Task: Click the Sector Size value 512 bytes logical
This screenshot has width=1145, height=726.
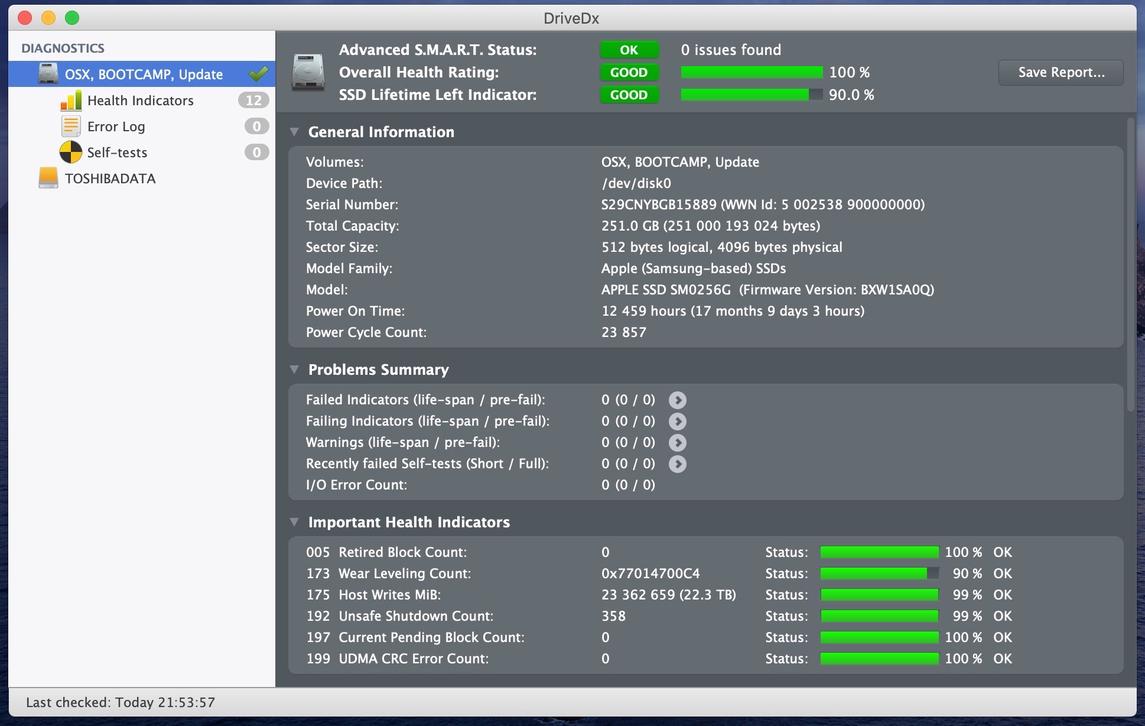Action: click(721, 247)
